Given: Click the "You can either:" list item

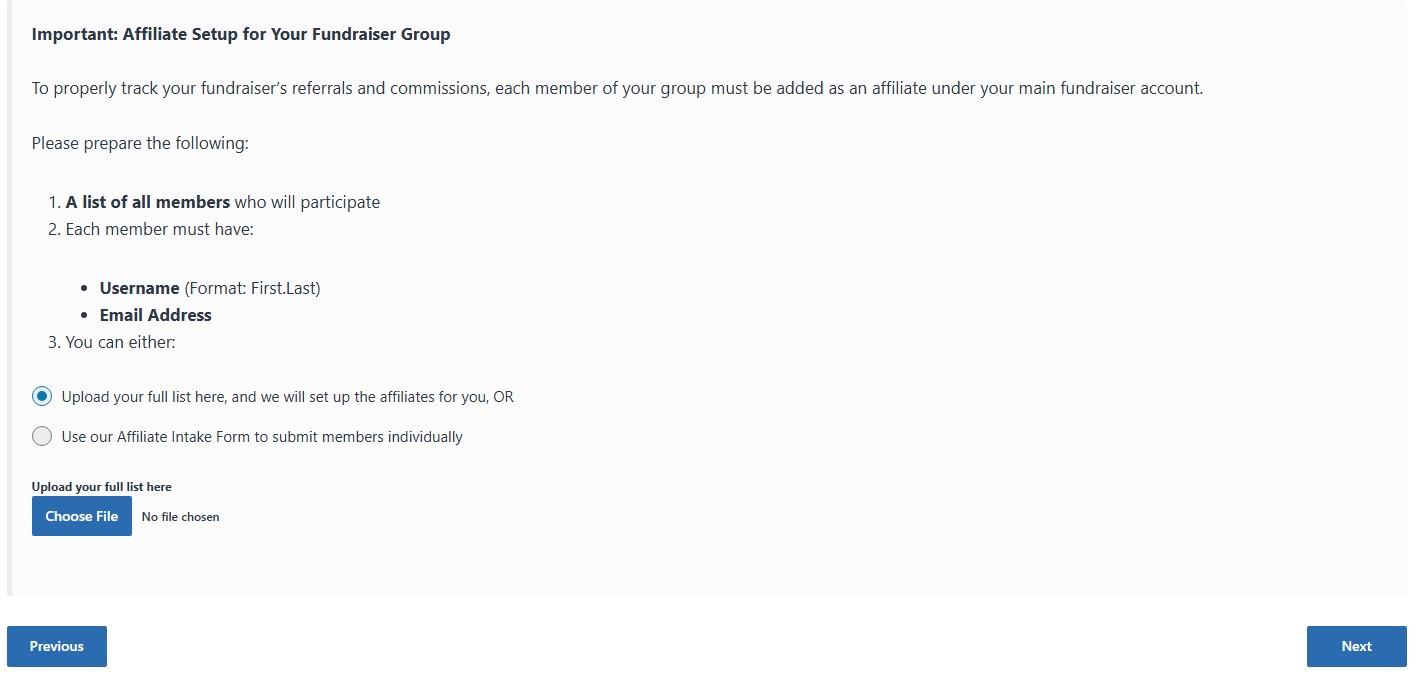Looking at the screenshot, I should [120, 342].
